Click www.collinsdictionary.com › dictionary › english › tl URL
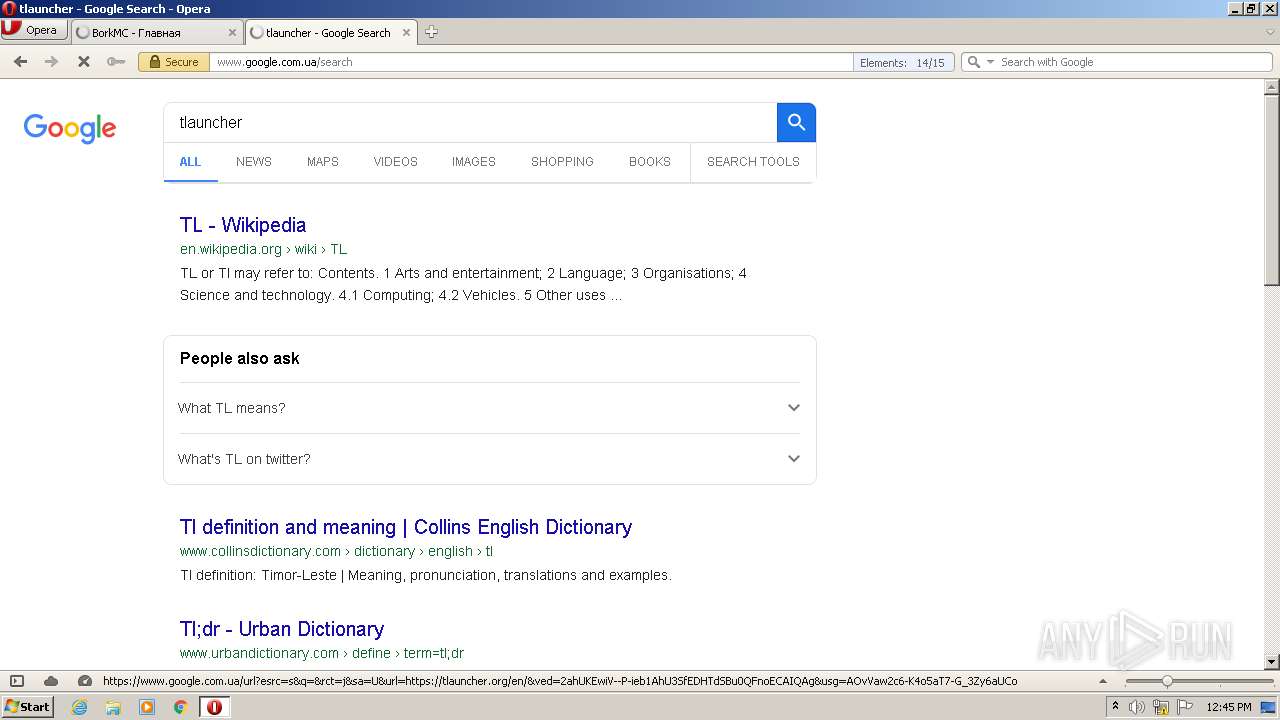This screenshot has width=1280, height=720. pos(336,551)
